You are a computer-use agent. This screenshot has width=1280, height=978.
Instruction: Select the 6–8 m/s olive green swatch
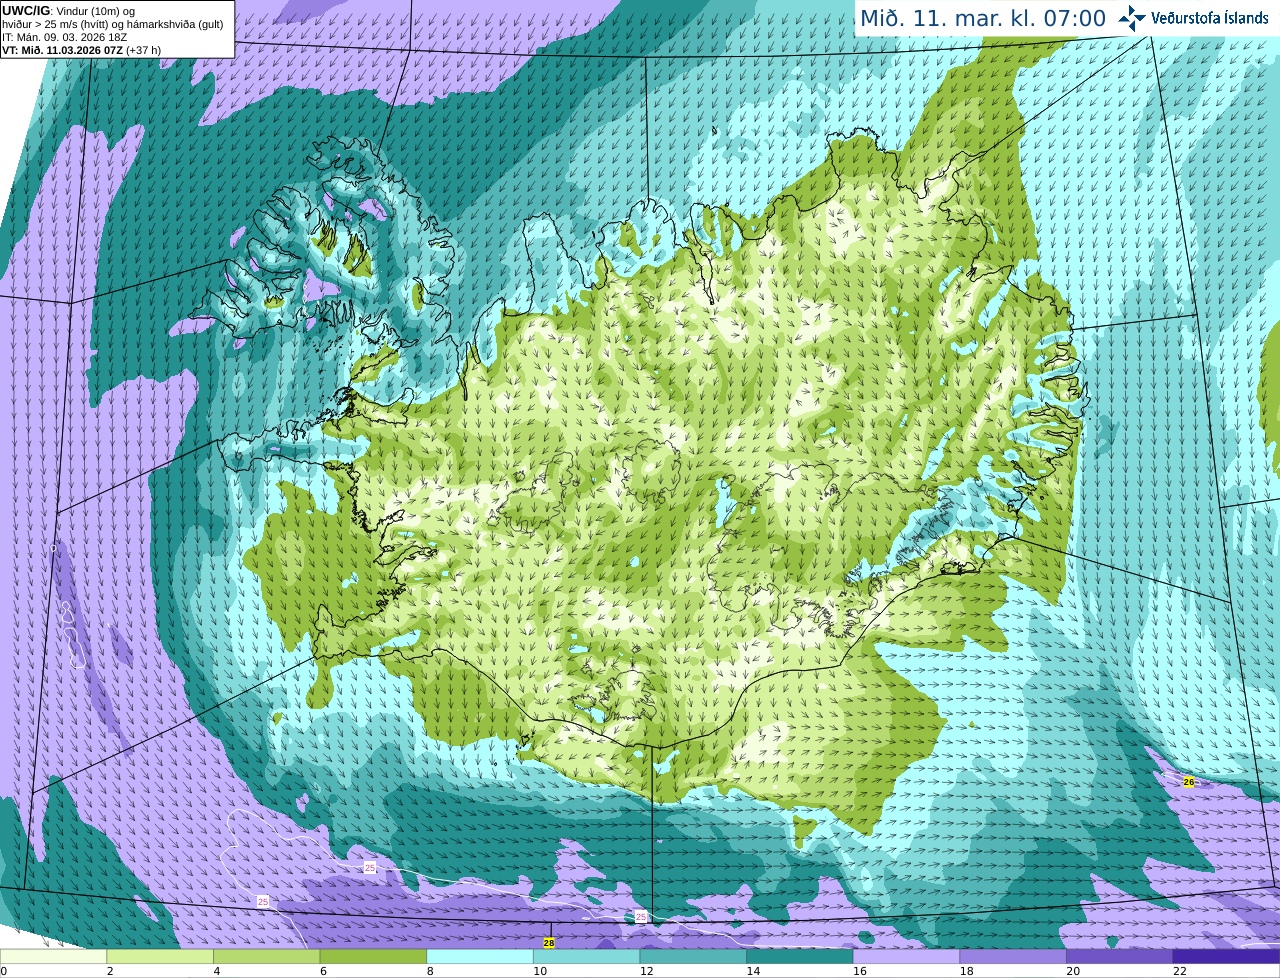(x=373, y=956)
